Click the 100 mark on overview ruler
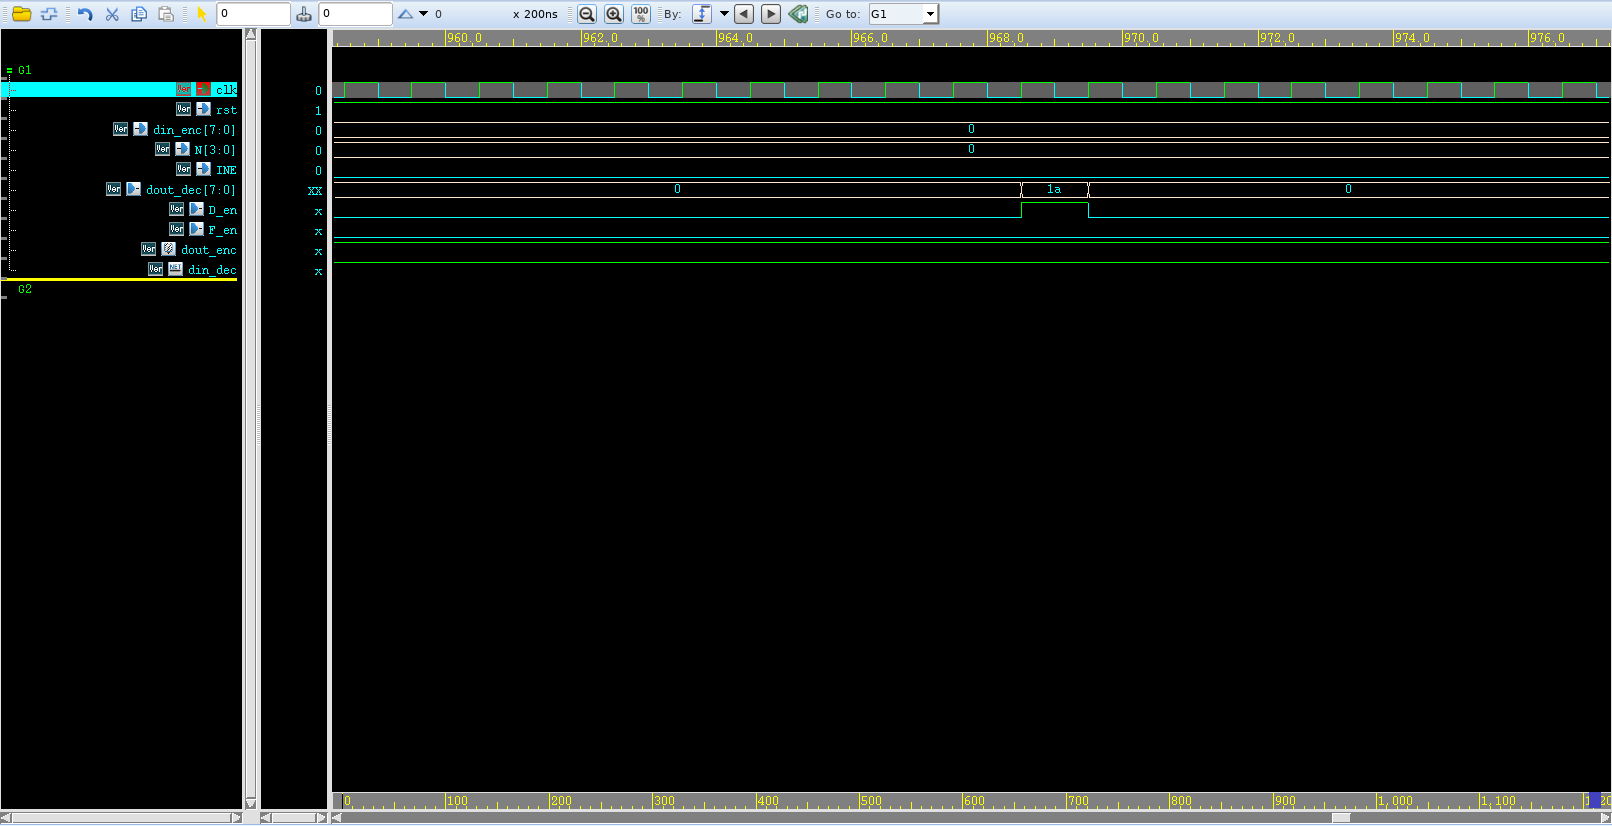The width and height of the screenshot is (1612, 826). [x=457, y=801]
